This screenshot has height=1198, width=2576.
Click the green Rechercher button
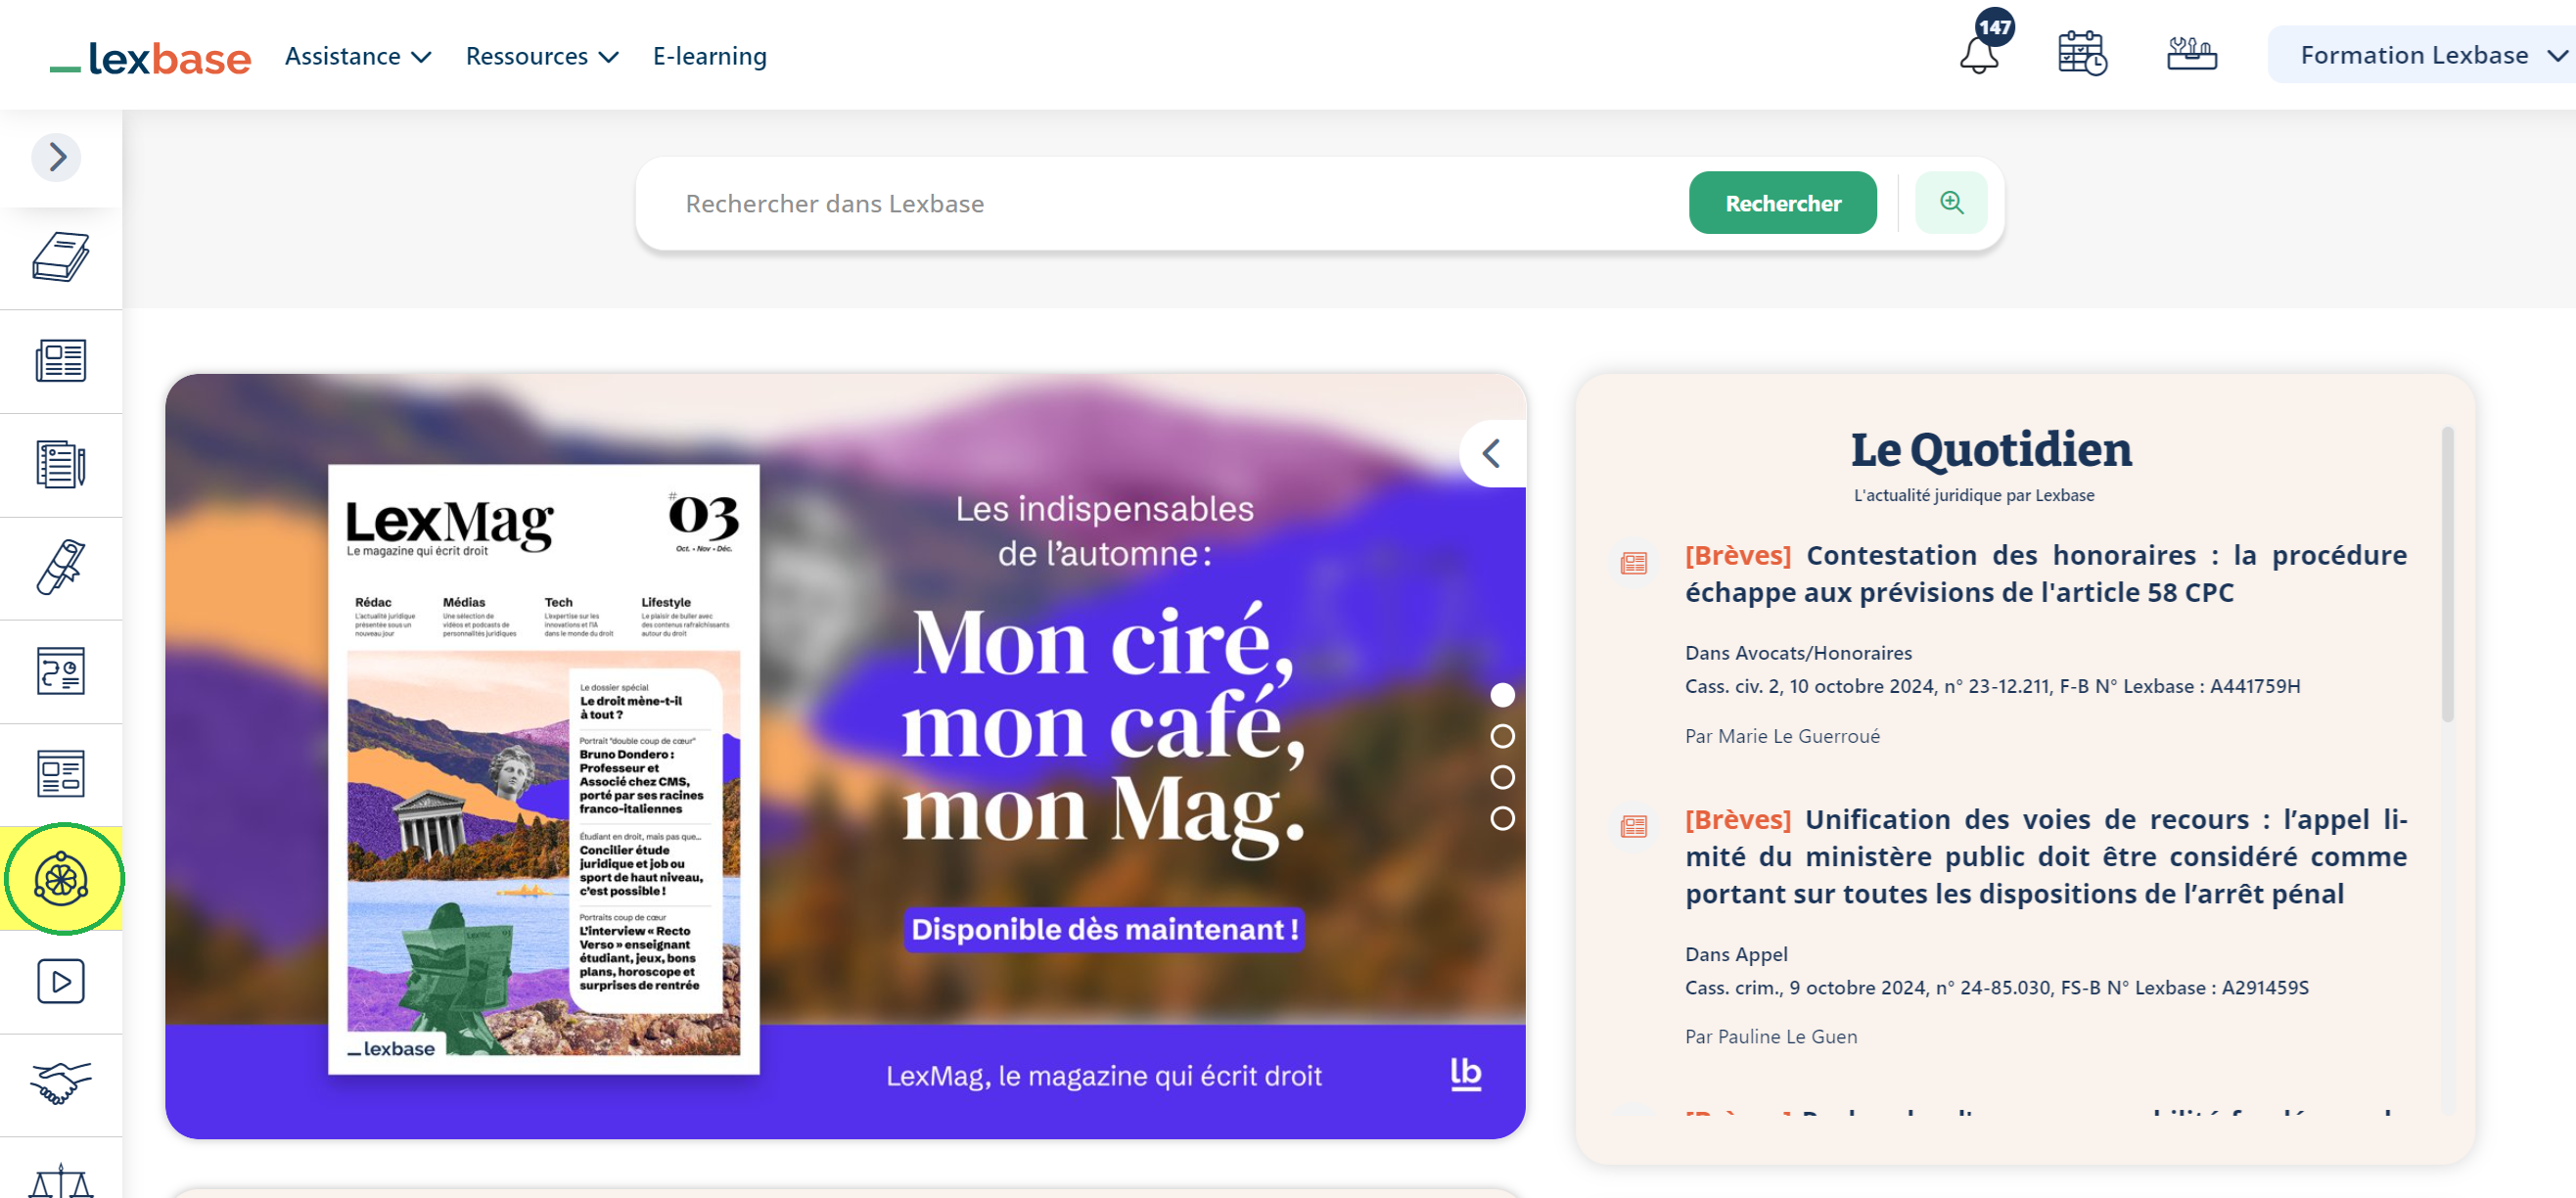1782,203
